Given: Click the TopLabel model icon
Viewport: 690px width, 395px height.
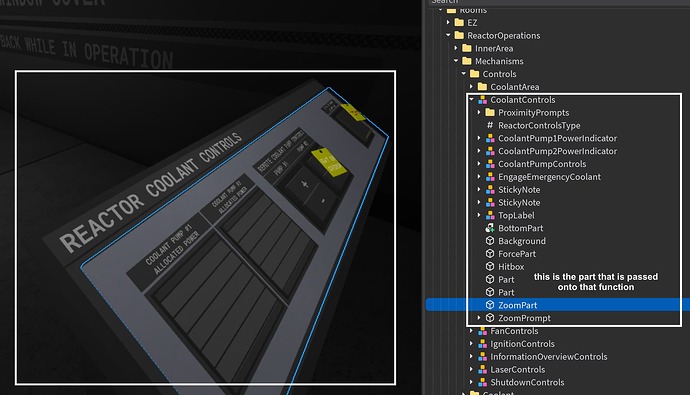Looking at the screenshot, I should (x=490, y=215).
